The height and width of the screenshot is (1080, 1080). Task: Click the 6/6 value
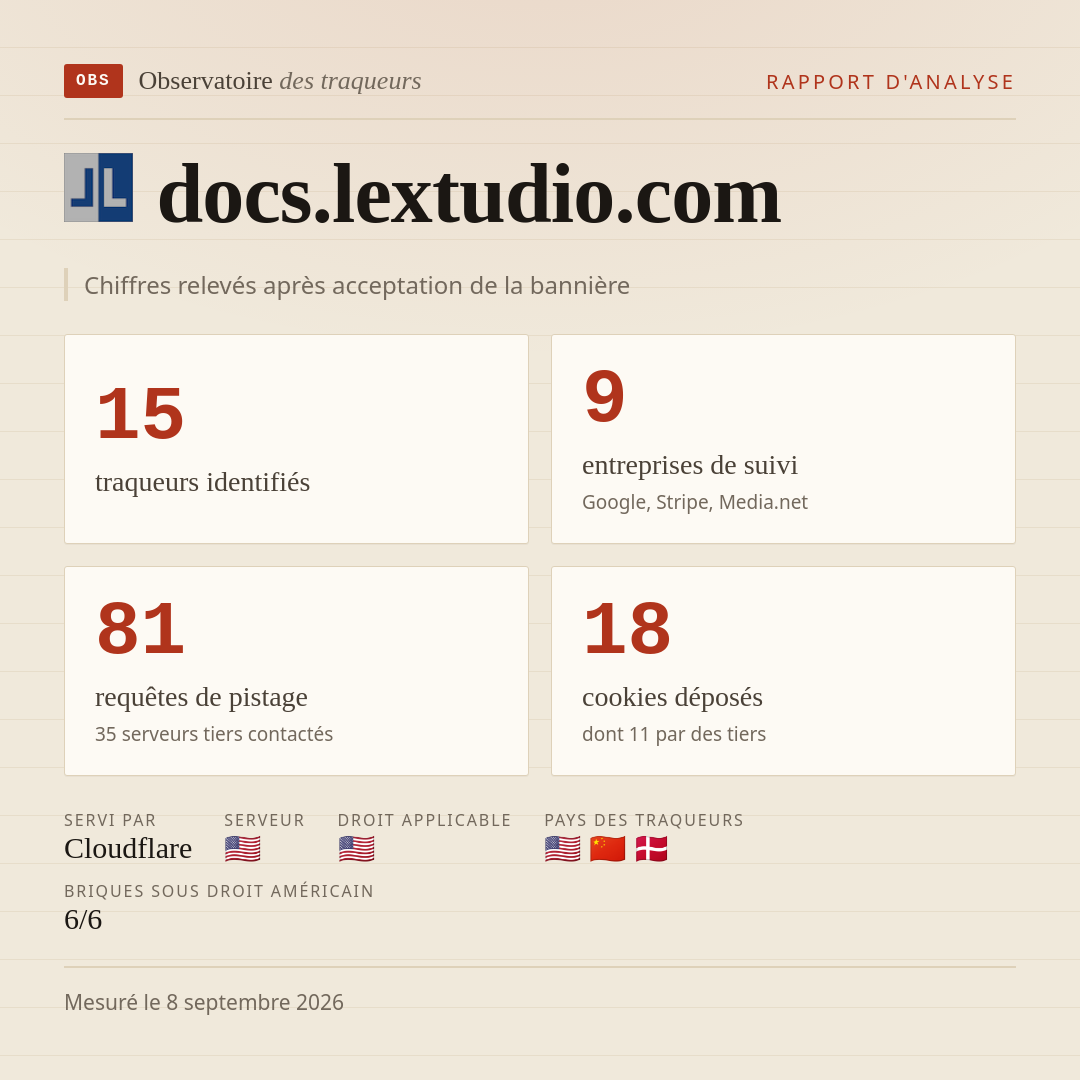click(83, 920)
